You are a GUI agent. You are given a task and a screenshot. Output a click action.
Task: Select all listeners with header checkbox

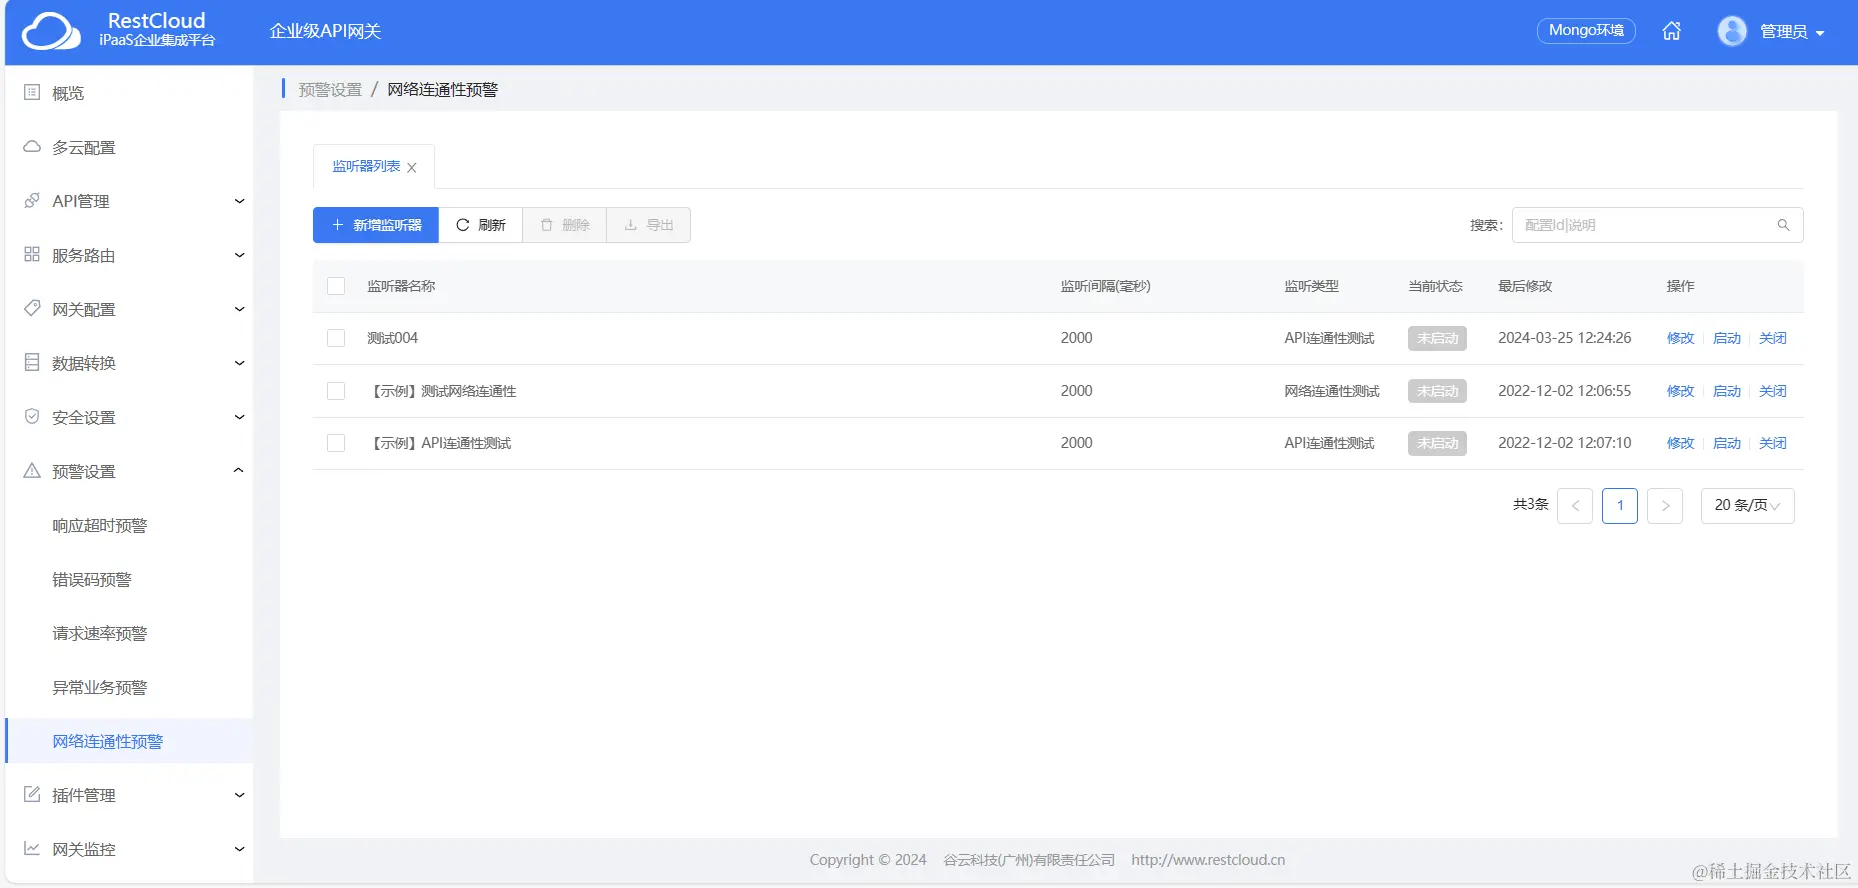(336, 286)
